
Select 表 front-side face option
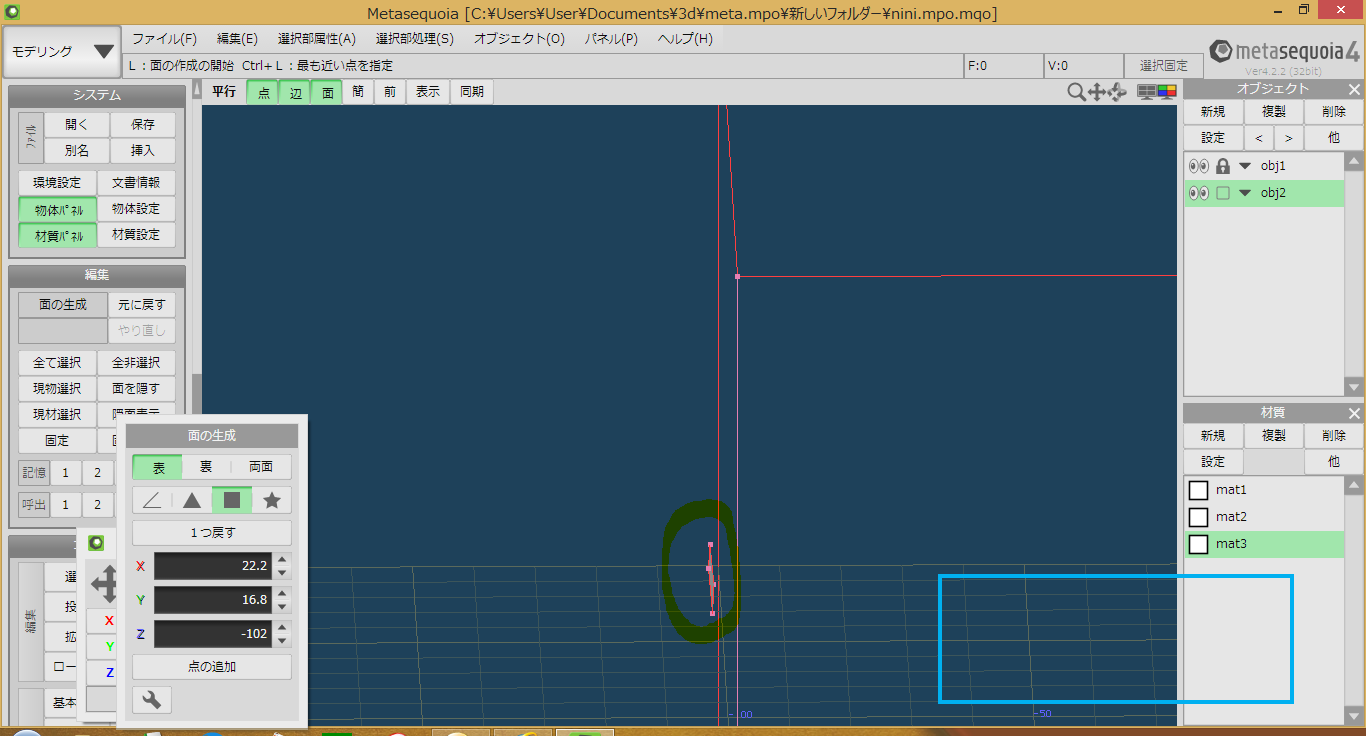(158, 467)
